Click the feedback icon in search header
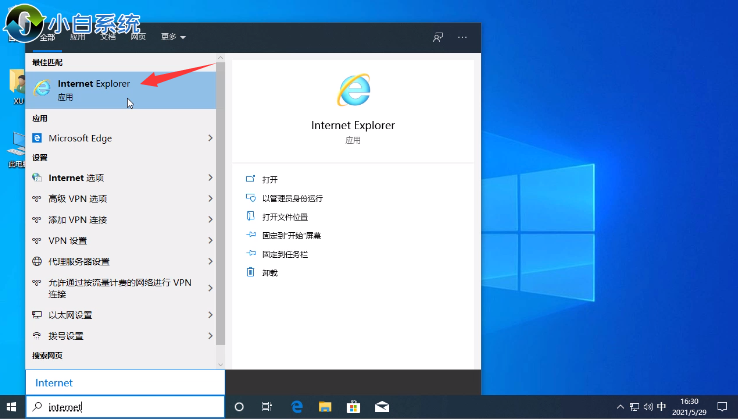Image resolution: width=738 pixels, height=419 pixels. (x=437, y=37)
